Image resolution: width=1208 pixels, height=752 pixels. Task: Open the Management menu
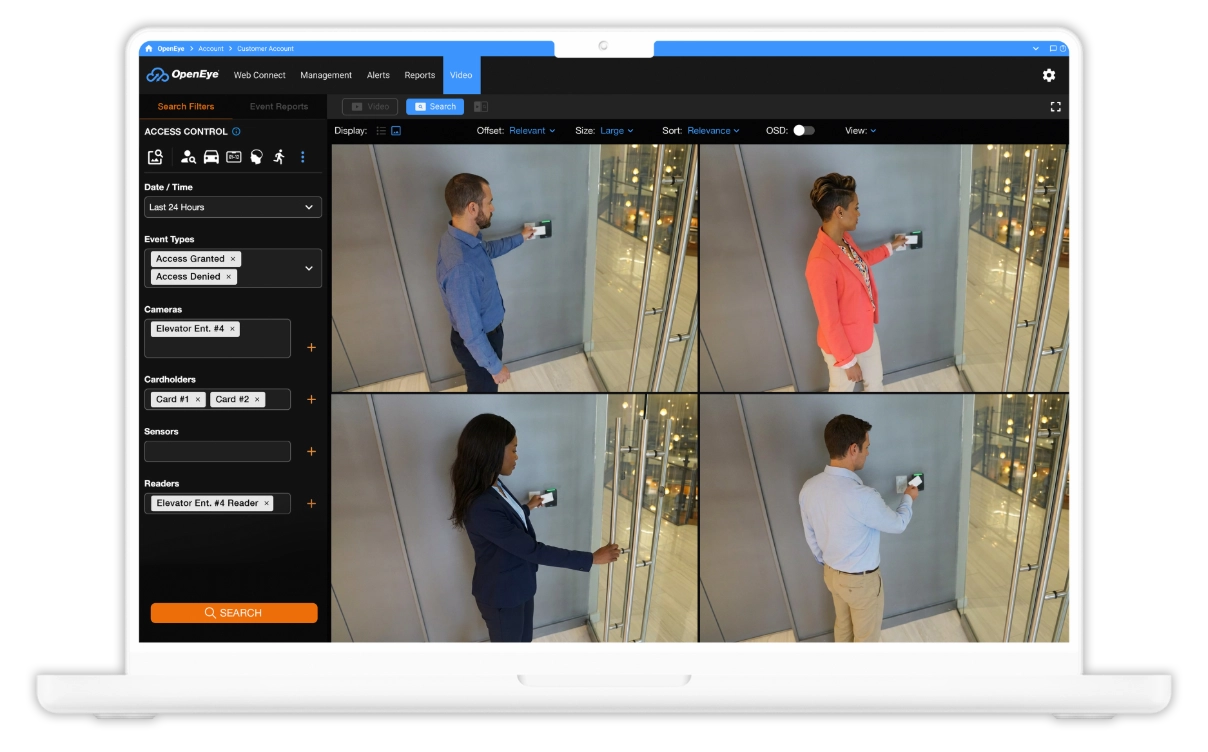[326, 75]
